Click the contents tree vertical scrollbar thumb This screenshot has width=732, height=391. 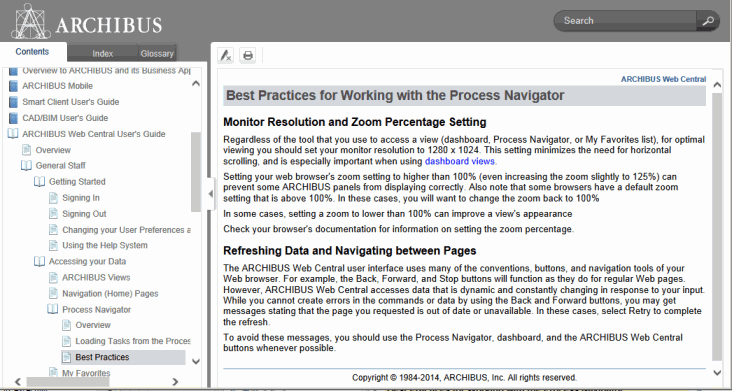[196, 172]
